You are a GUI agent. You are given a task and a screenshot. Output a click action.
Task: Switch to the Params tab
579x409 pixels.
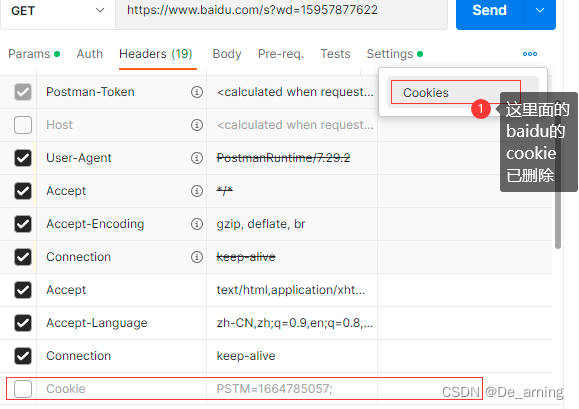point(34,54)
